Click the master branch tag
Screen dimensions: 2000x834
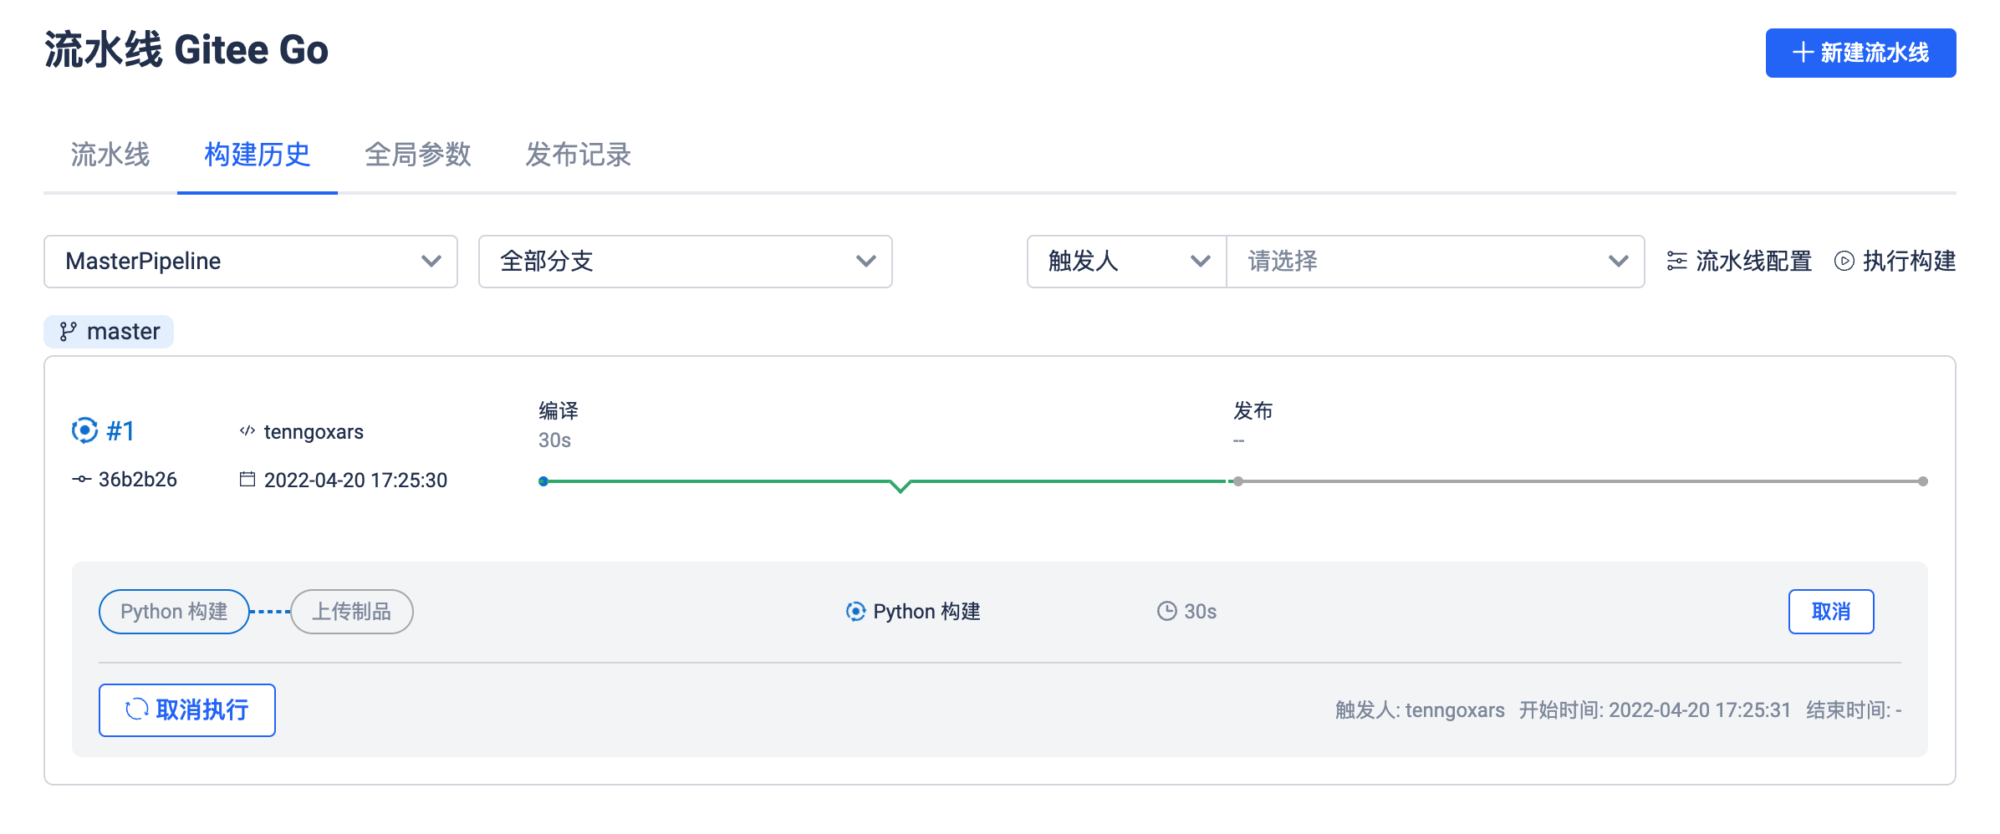[x=109, y=331]
